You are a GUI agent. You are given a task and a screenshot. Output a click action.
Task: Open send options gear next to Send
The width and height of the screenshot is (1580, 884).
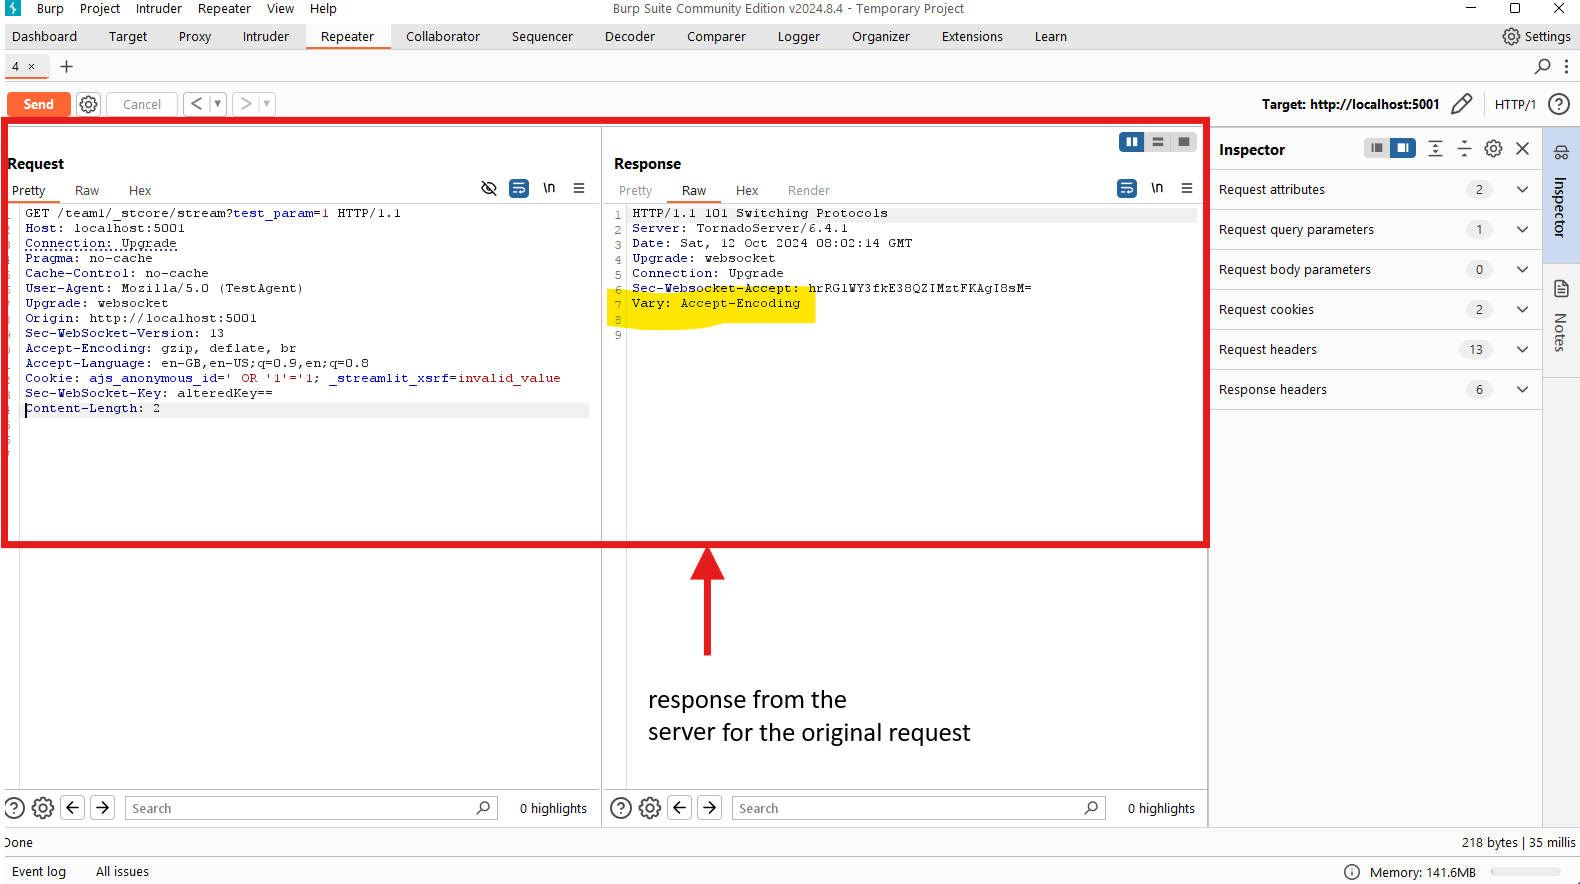click(x=89, y=104)
